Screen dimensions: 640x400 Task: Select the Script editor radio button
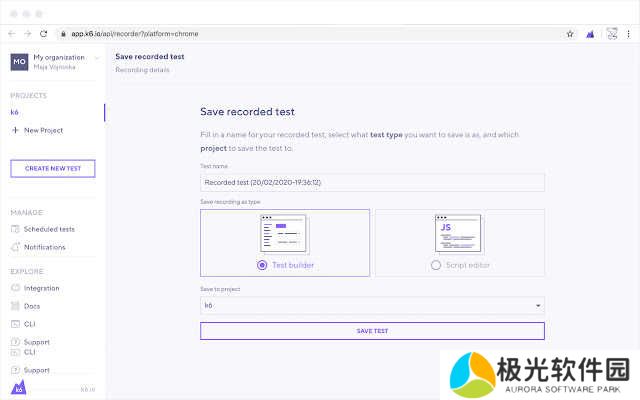click(x=435, y=265)
